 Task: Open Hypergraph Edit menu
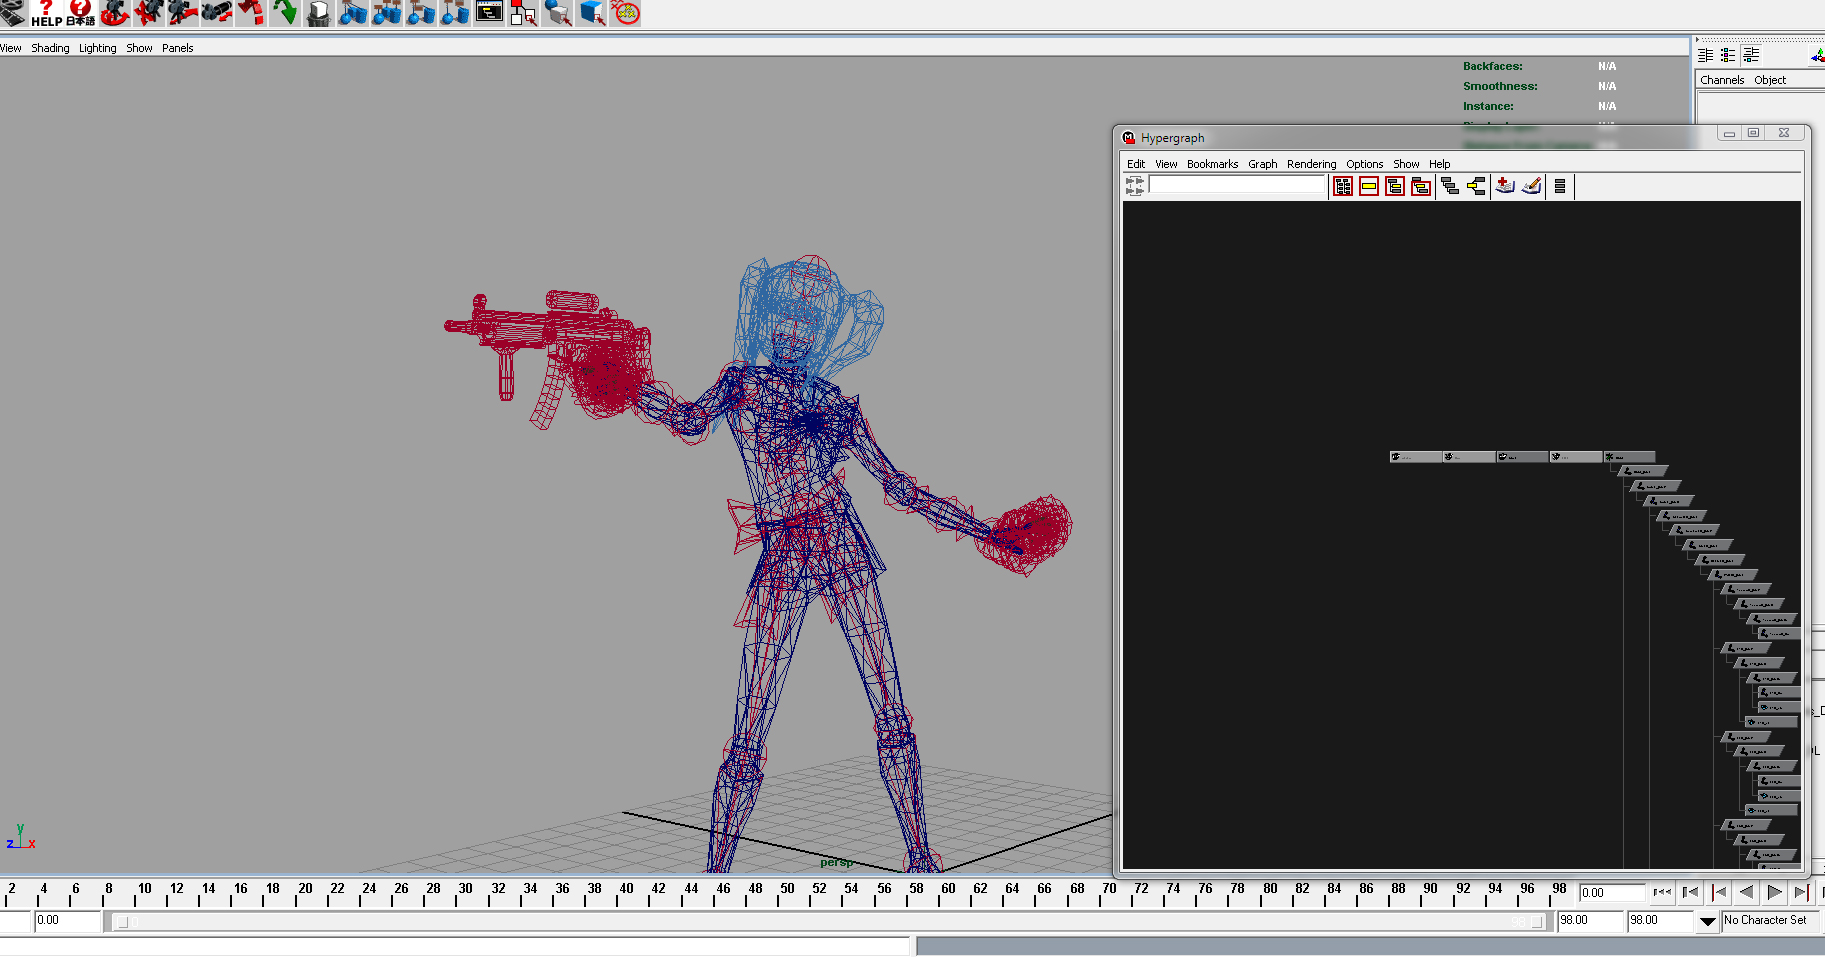(x=1136, y=164)
